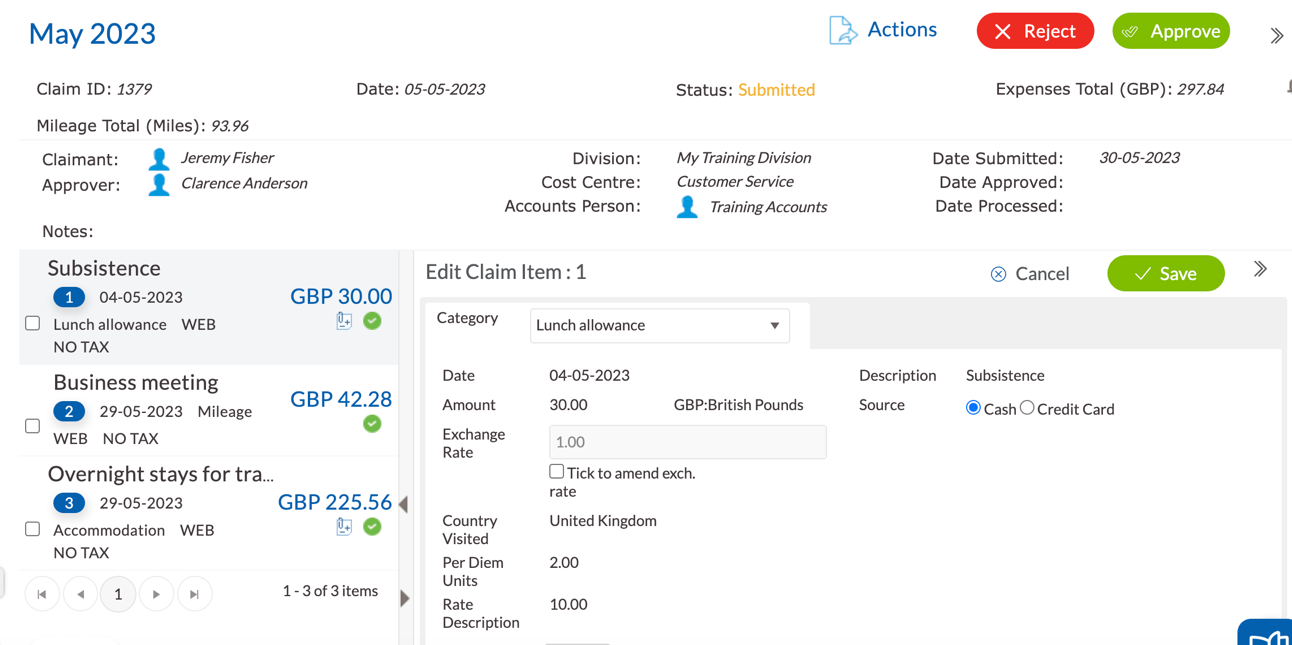Click the Claimant Jeremy Fisher person icon

[x=158, y=159]
